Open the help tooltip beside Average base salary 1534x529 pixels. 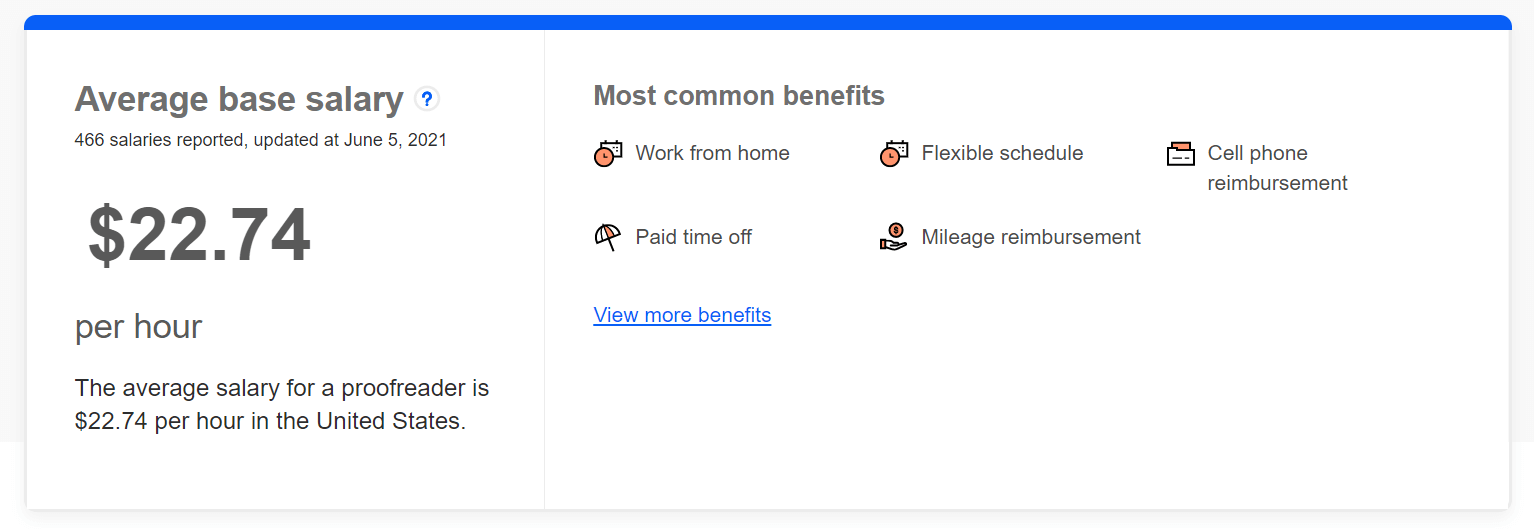click(x=427, y=99)
